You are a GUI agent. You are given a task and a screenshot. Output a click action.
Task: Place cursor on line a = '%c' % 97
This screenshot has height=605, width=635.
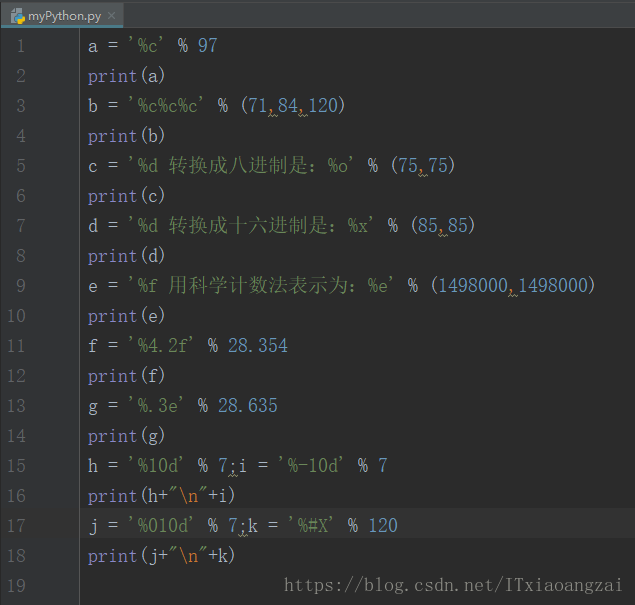pos(153,45)
